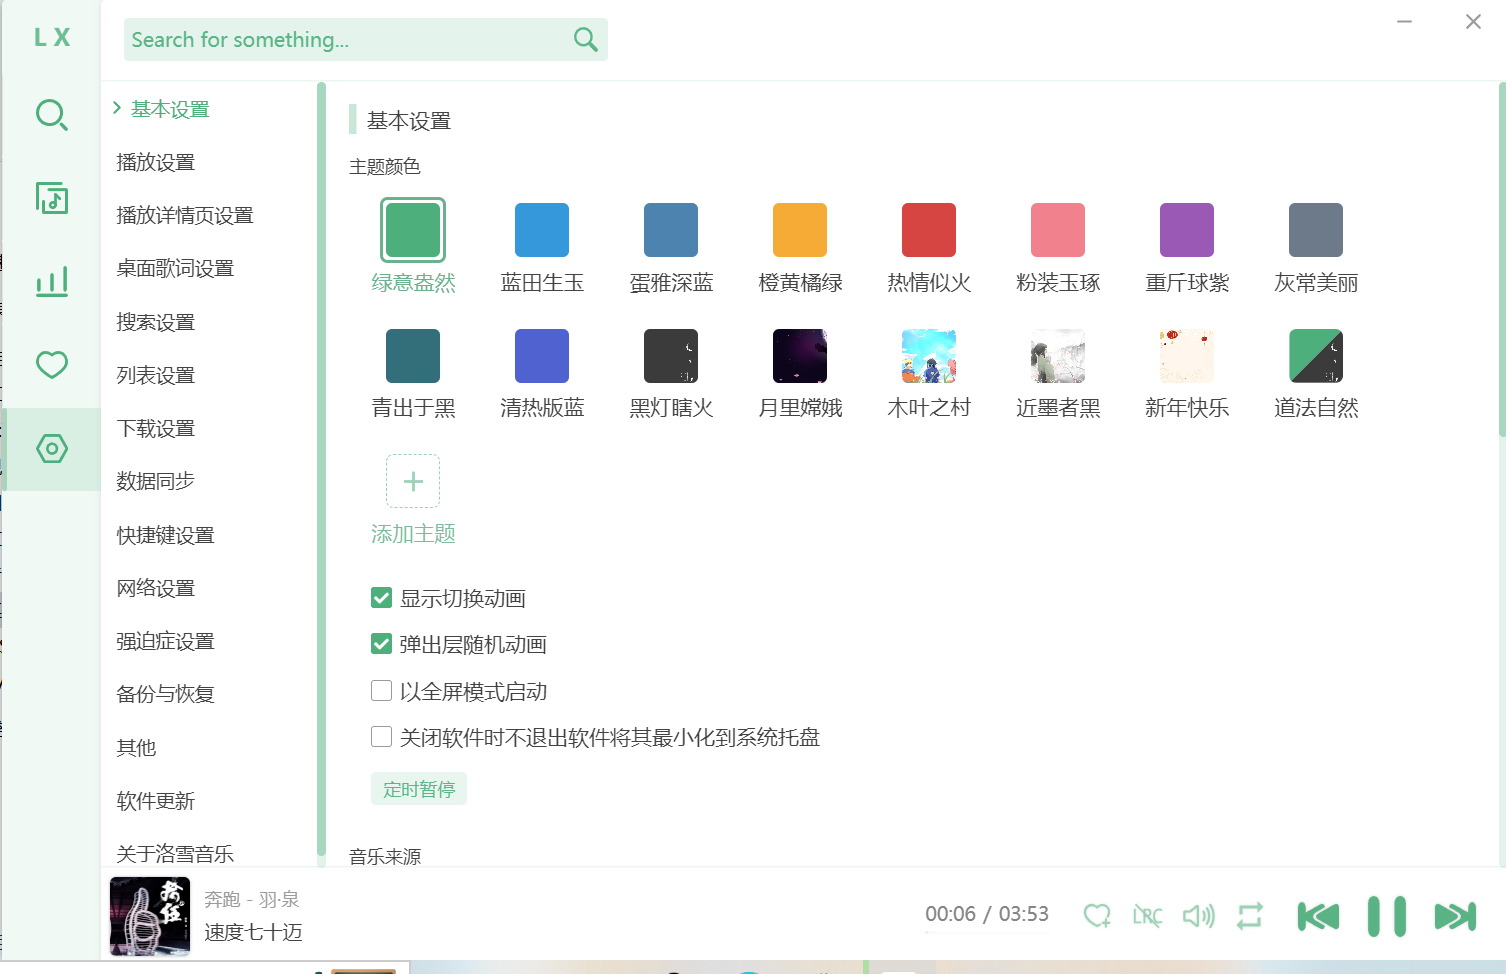Open the song list library icon
Screen dimensions: 1506x974
[51, 198]
